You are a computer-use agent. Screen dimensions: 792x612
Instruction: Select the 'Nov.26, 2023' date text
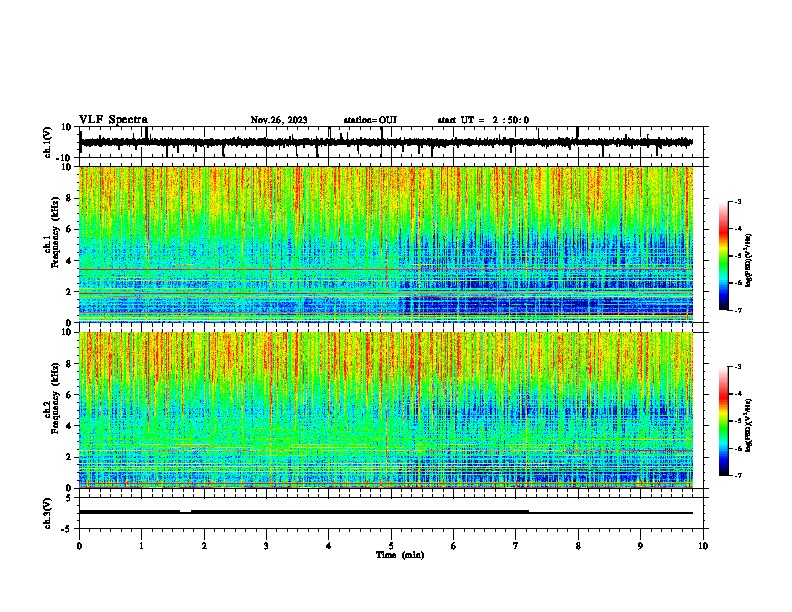[279, 120]
